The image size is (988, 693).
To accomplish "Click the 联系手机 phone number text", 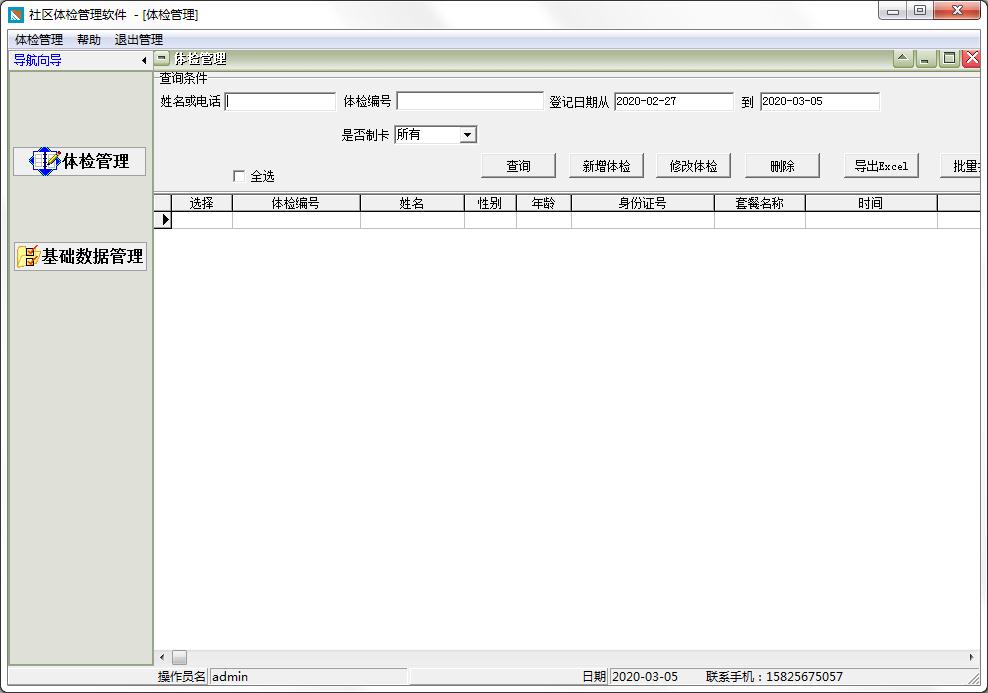I will [774, 677].
